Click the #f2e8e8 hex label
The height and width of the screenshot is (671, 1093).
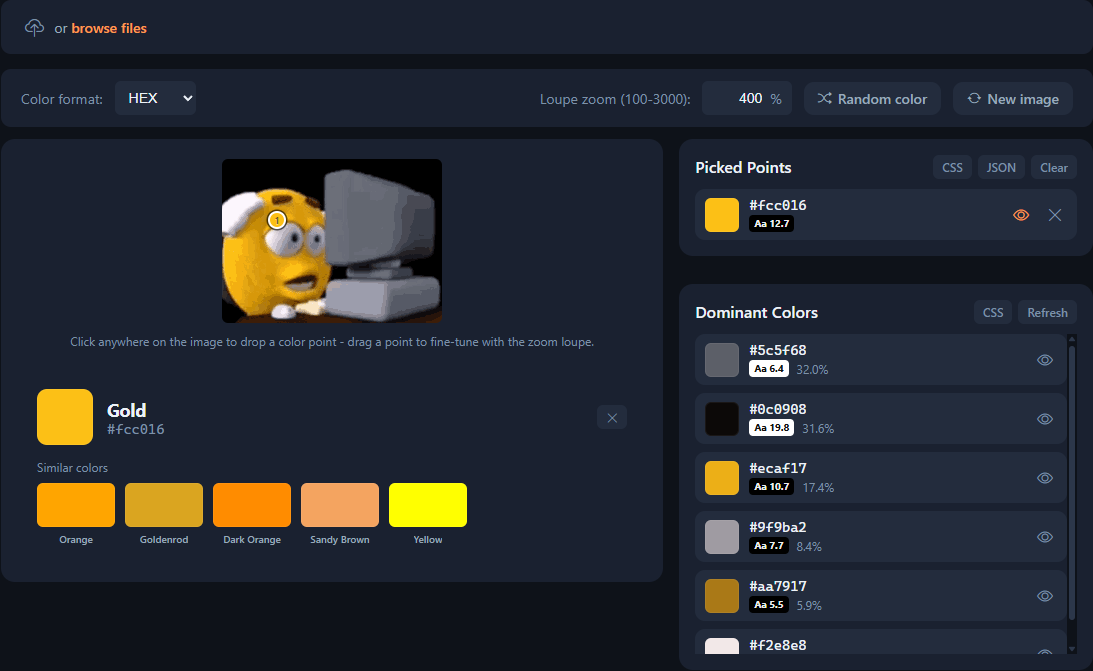pos(778,645)
